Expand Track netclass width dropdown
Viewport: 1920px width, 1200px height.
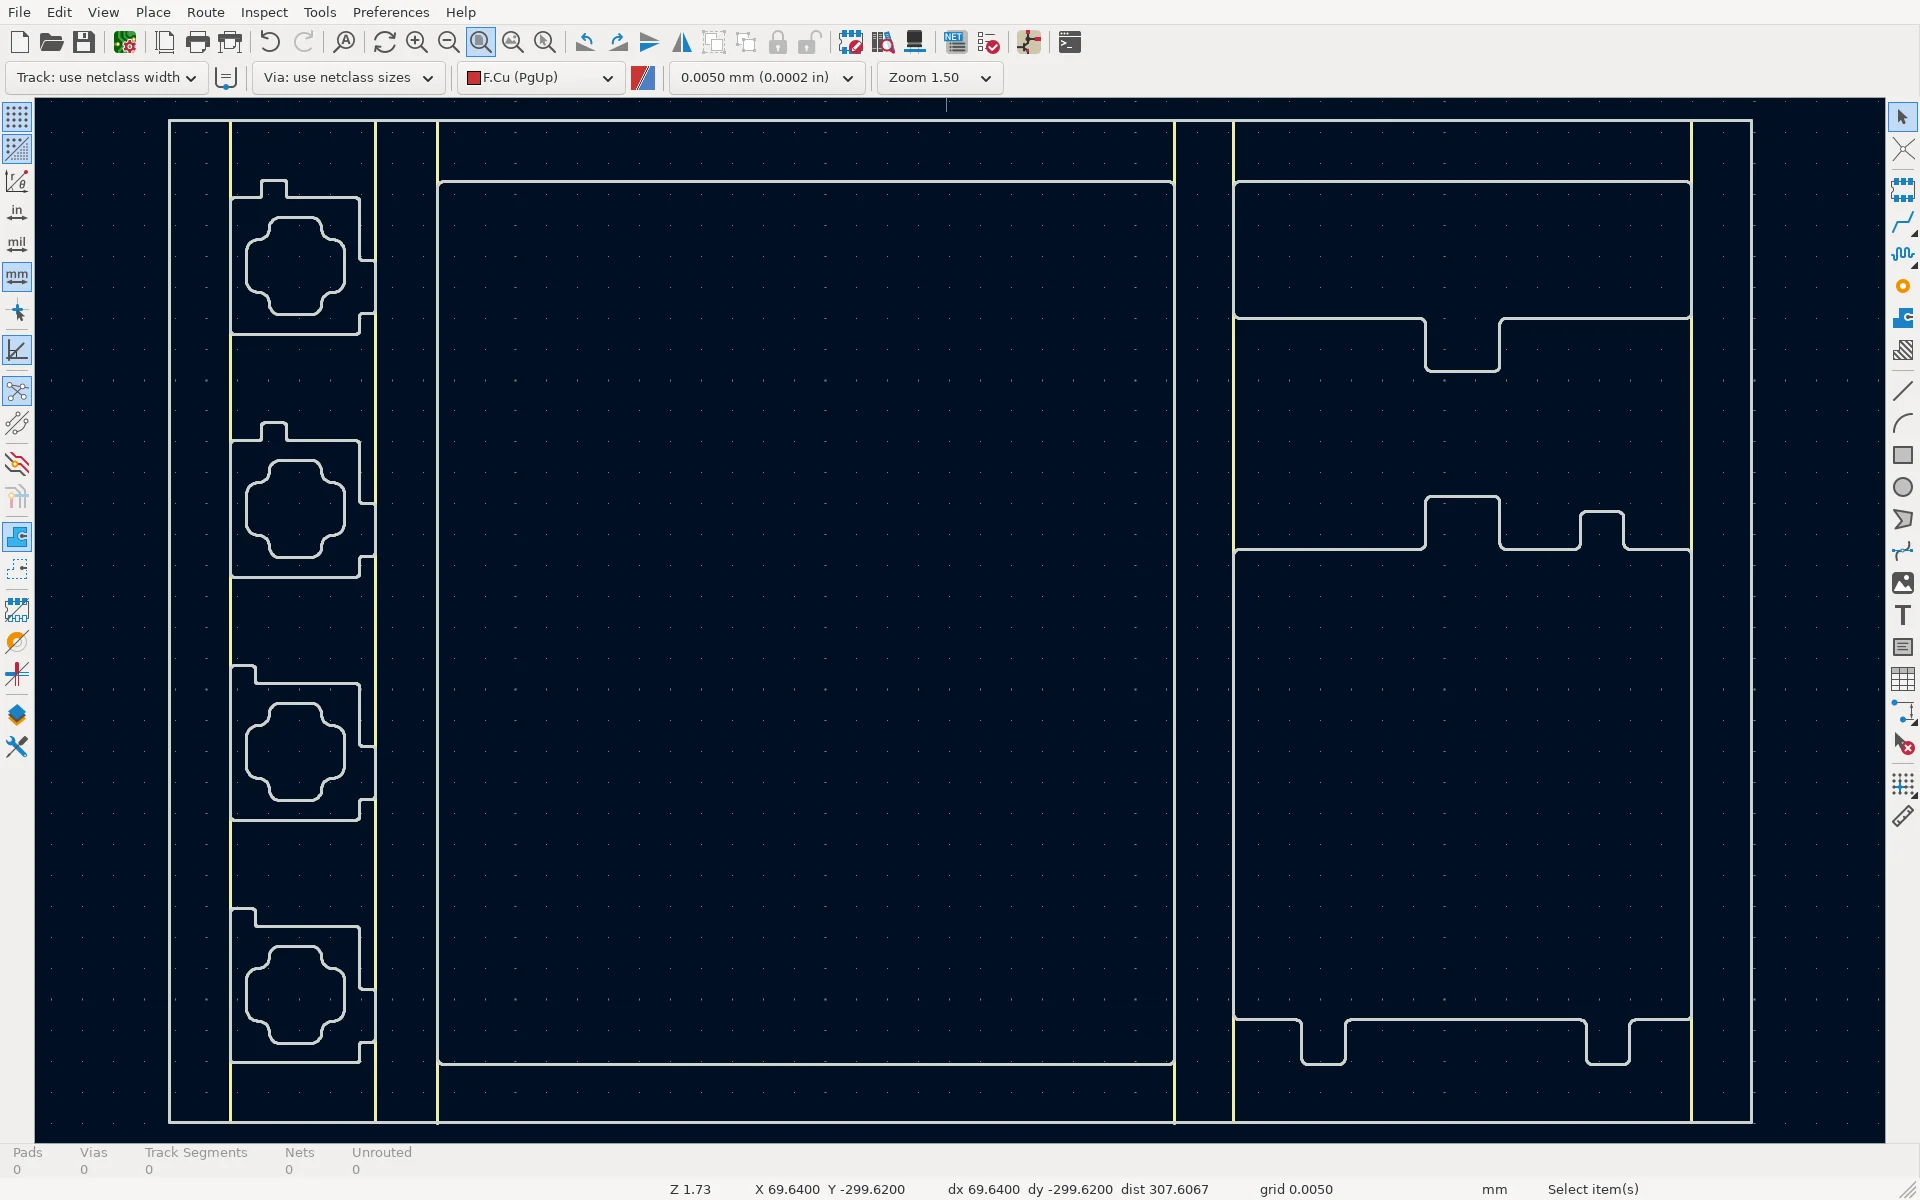pyautogui.click(x=106, y=77)
